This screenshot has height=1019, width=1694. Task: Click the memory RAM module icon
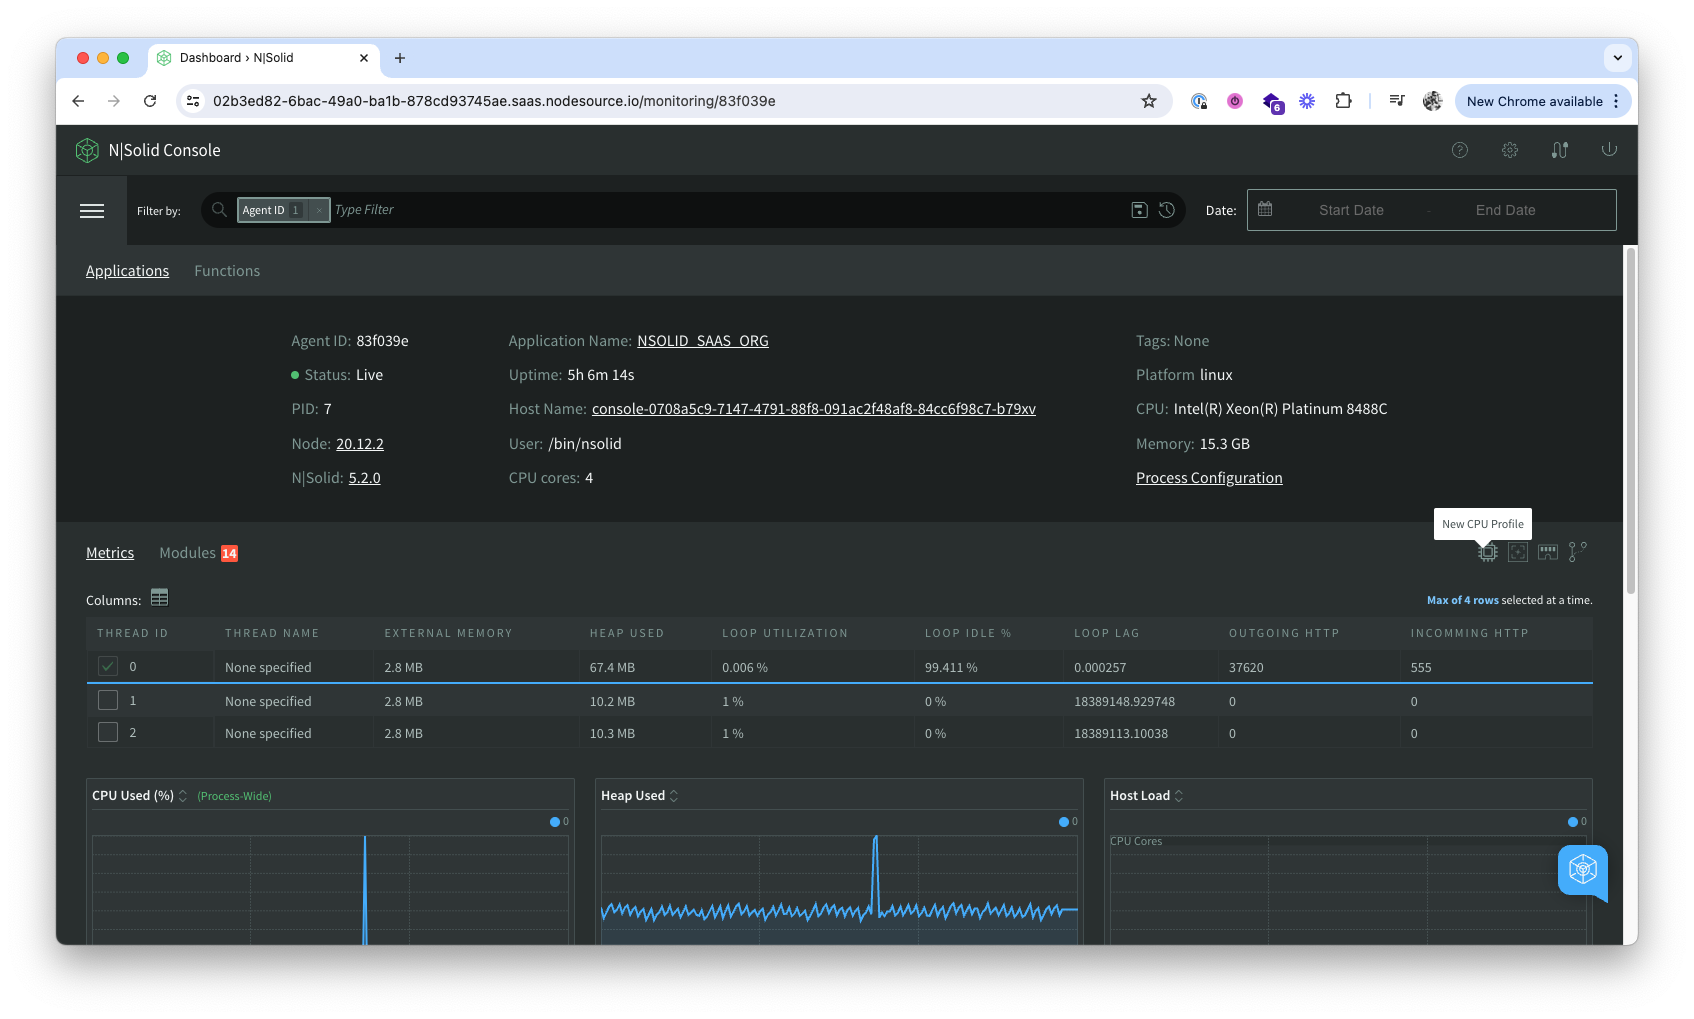1548,552
